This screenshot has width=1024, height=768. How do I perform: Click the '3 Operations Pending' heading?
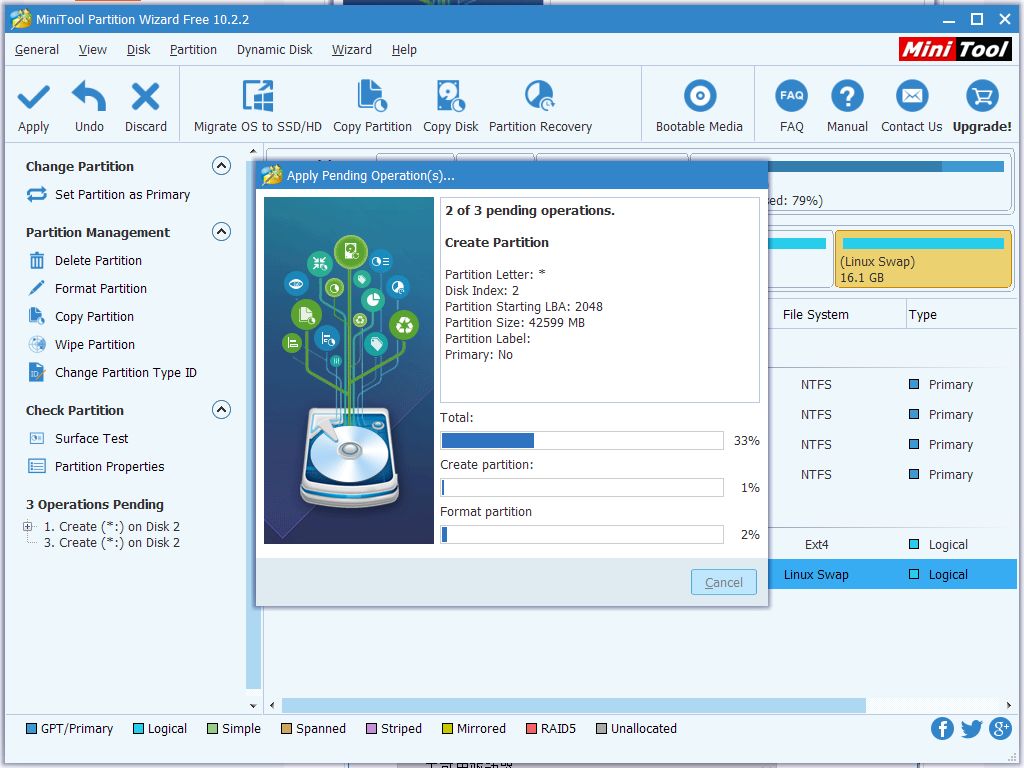95,505
